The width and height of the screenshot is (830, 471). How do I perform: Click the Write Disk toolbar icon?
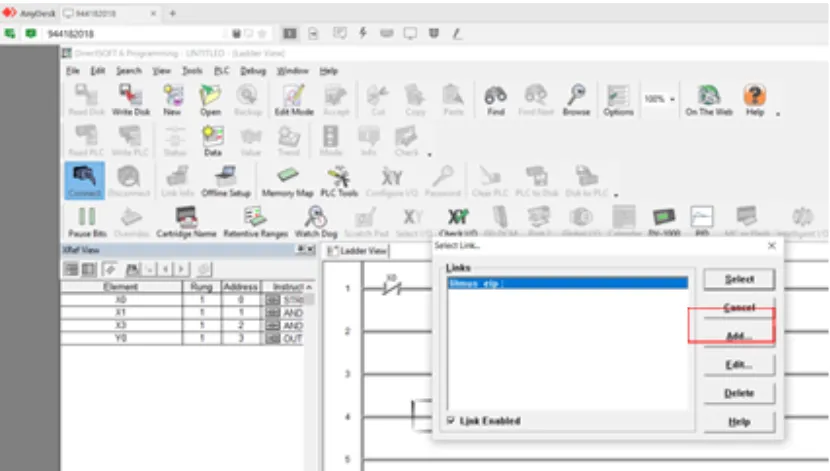tap(131, 99)
